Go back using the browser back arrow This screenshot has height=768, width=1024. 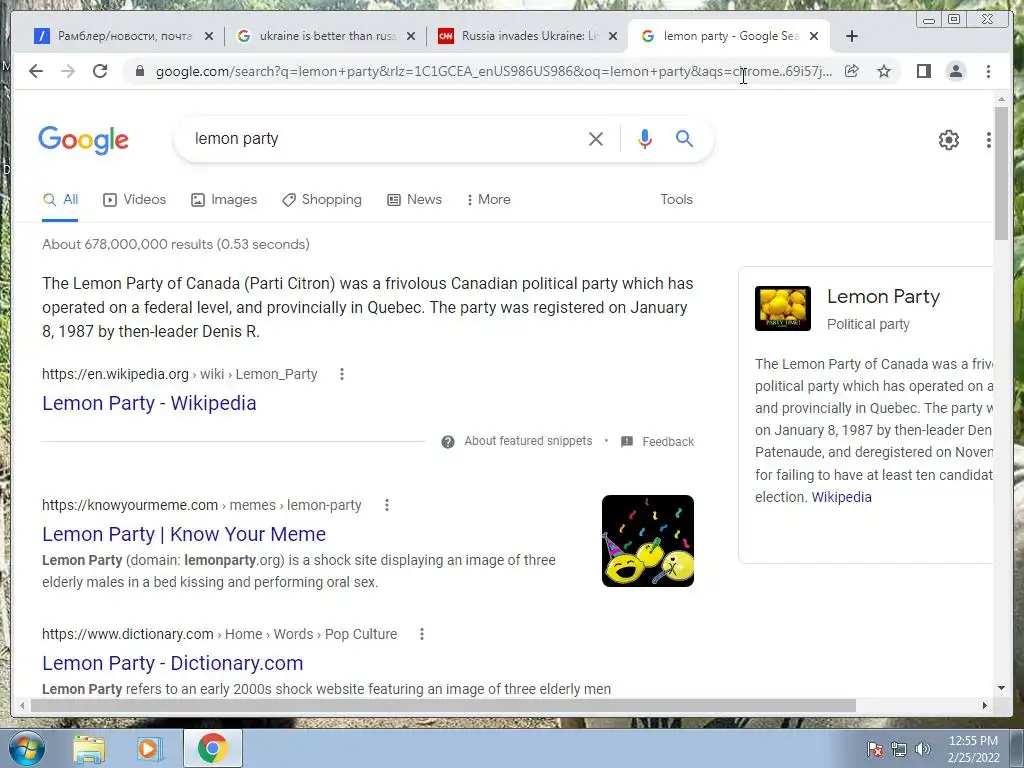coord(36,71)
